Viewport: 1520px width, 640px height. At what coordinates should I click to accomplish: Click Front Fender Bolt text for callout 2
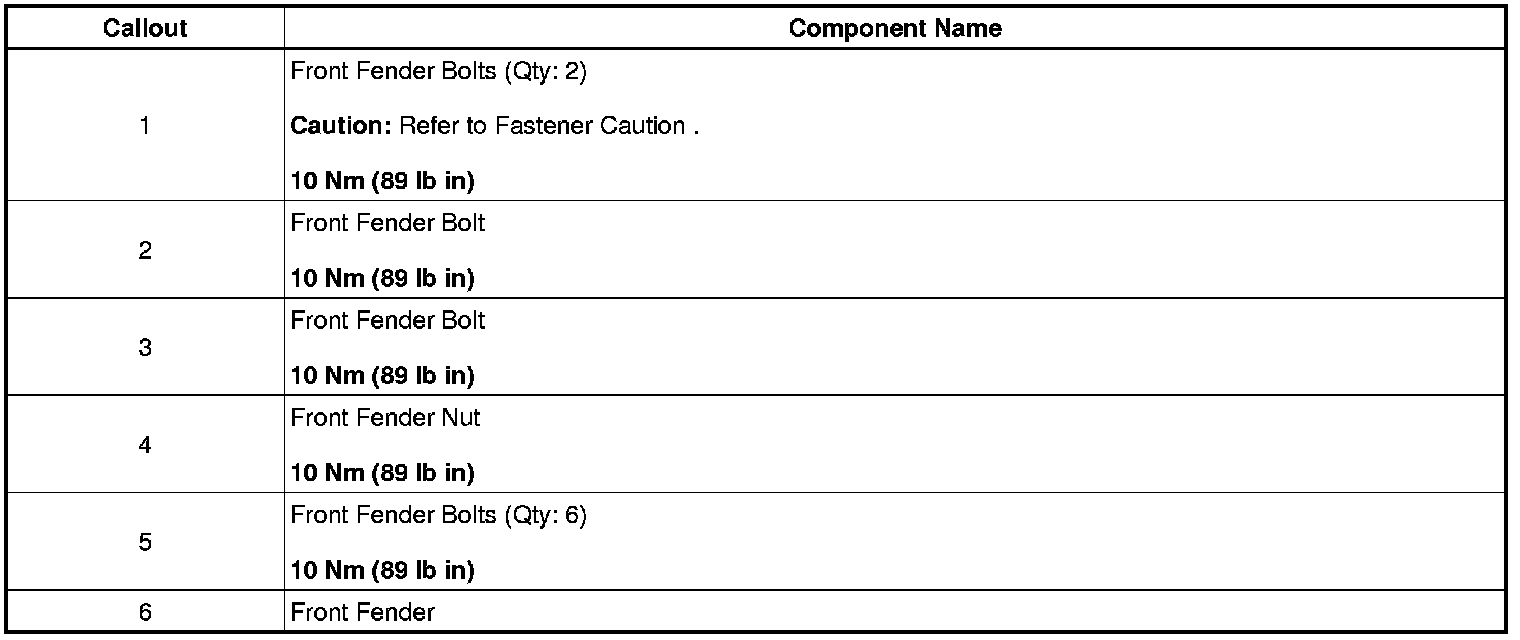click(387, 223)
